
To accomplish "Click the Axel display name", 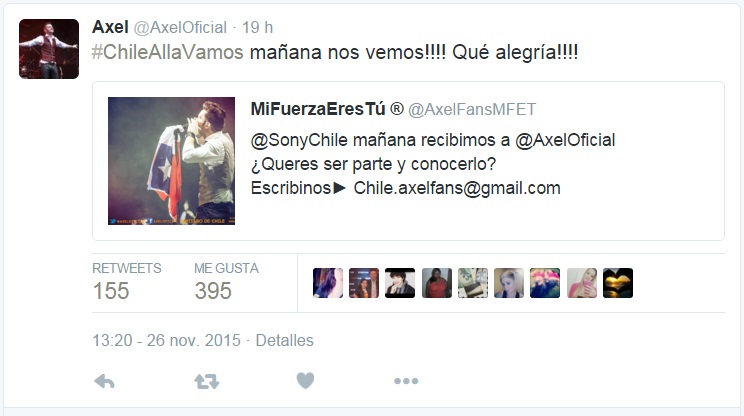I will 110,27.
